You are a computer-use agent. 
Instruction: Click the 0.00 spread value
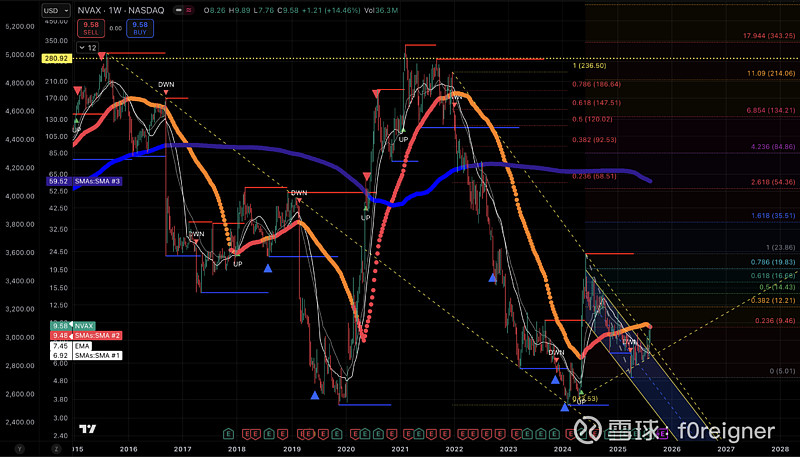click(116, 29)
